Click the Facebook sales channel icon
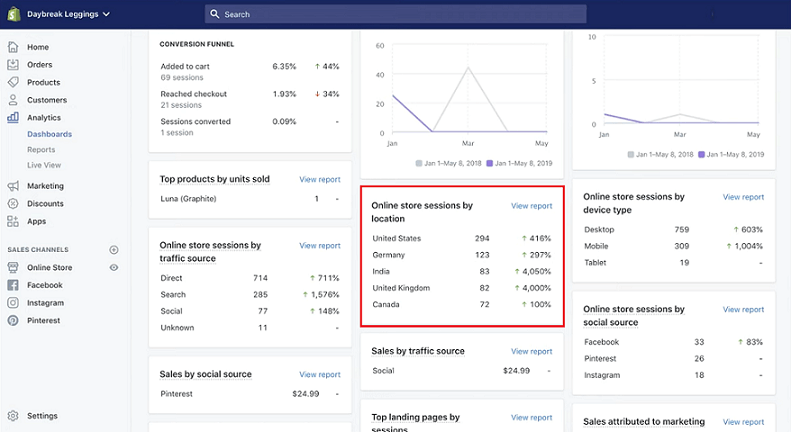The width and height of the screenshot is (791, 432). click(x=13, y=285)
